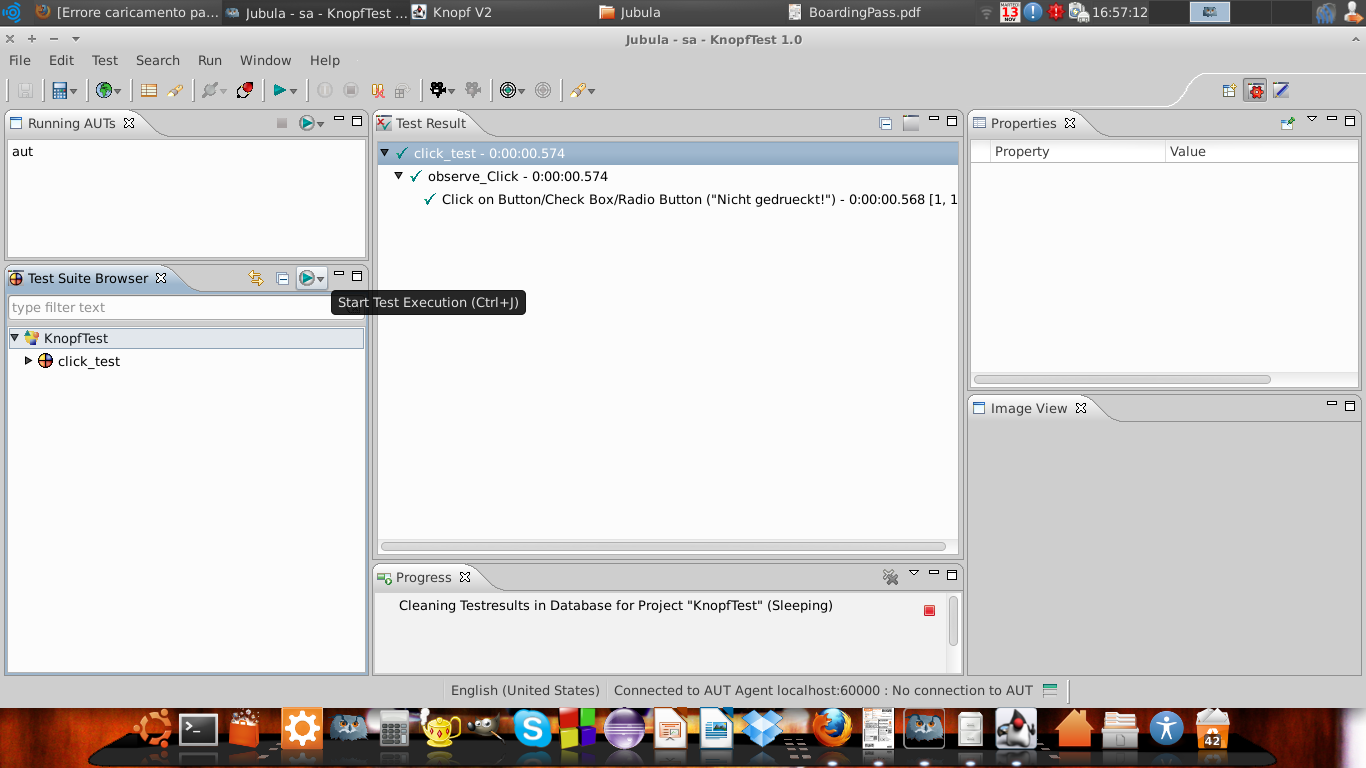The image size is (1366, 768).
Task: Click the black target object mapping icon
Action: [x=508, y=90]
